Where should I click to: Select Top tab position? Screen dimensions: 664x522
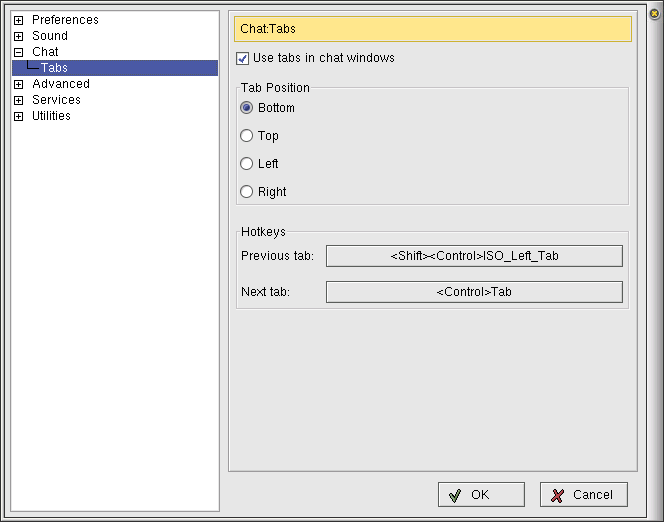(247, 136)
